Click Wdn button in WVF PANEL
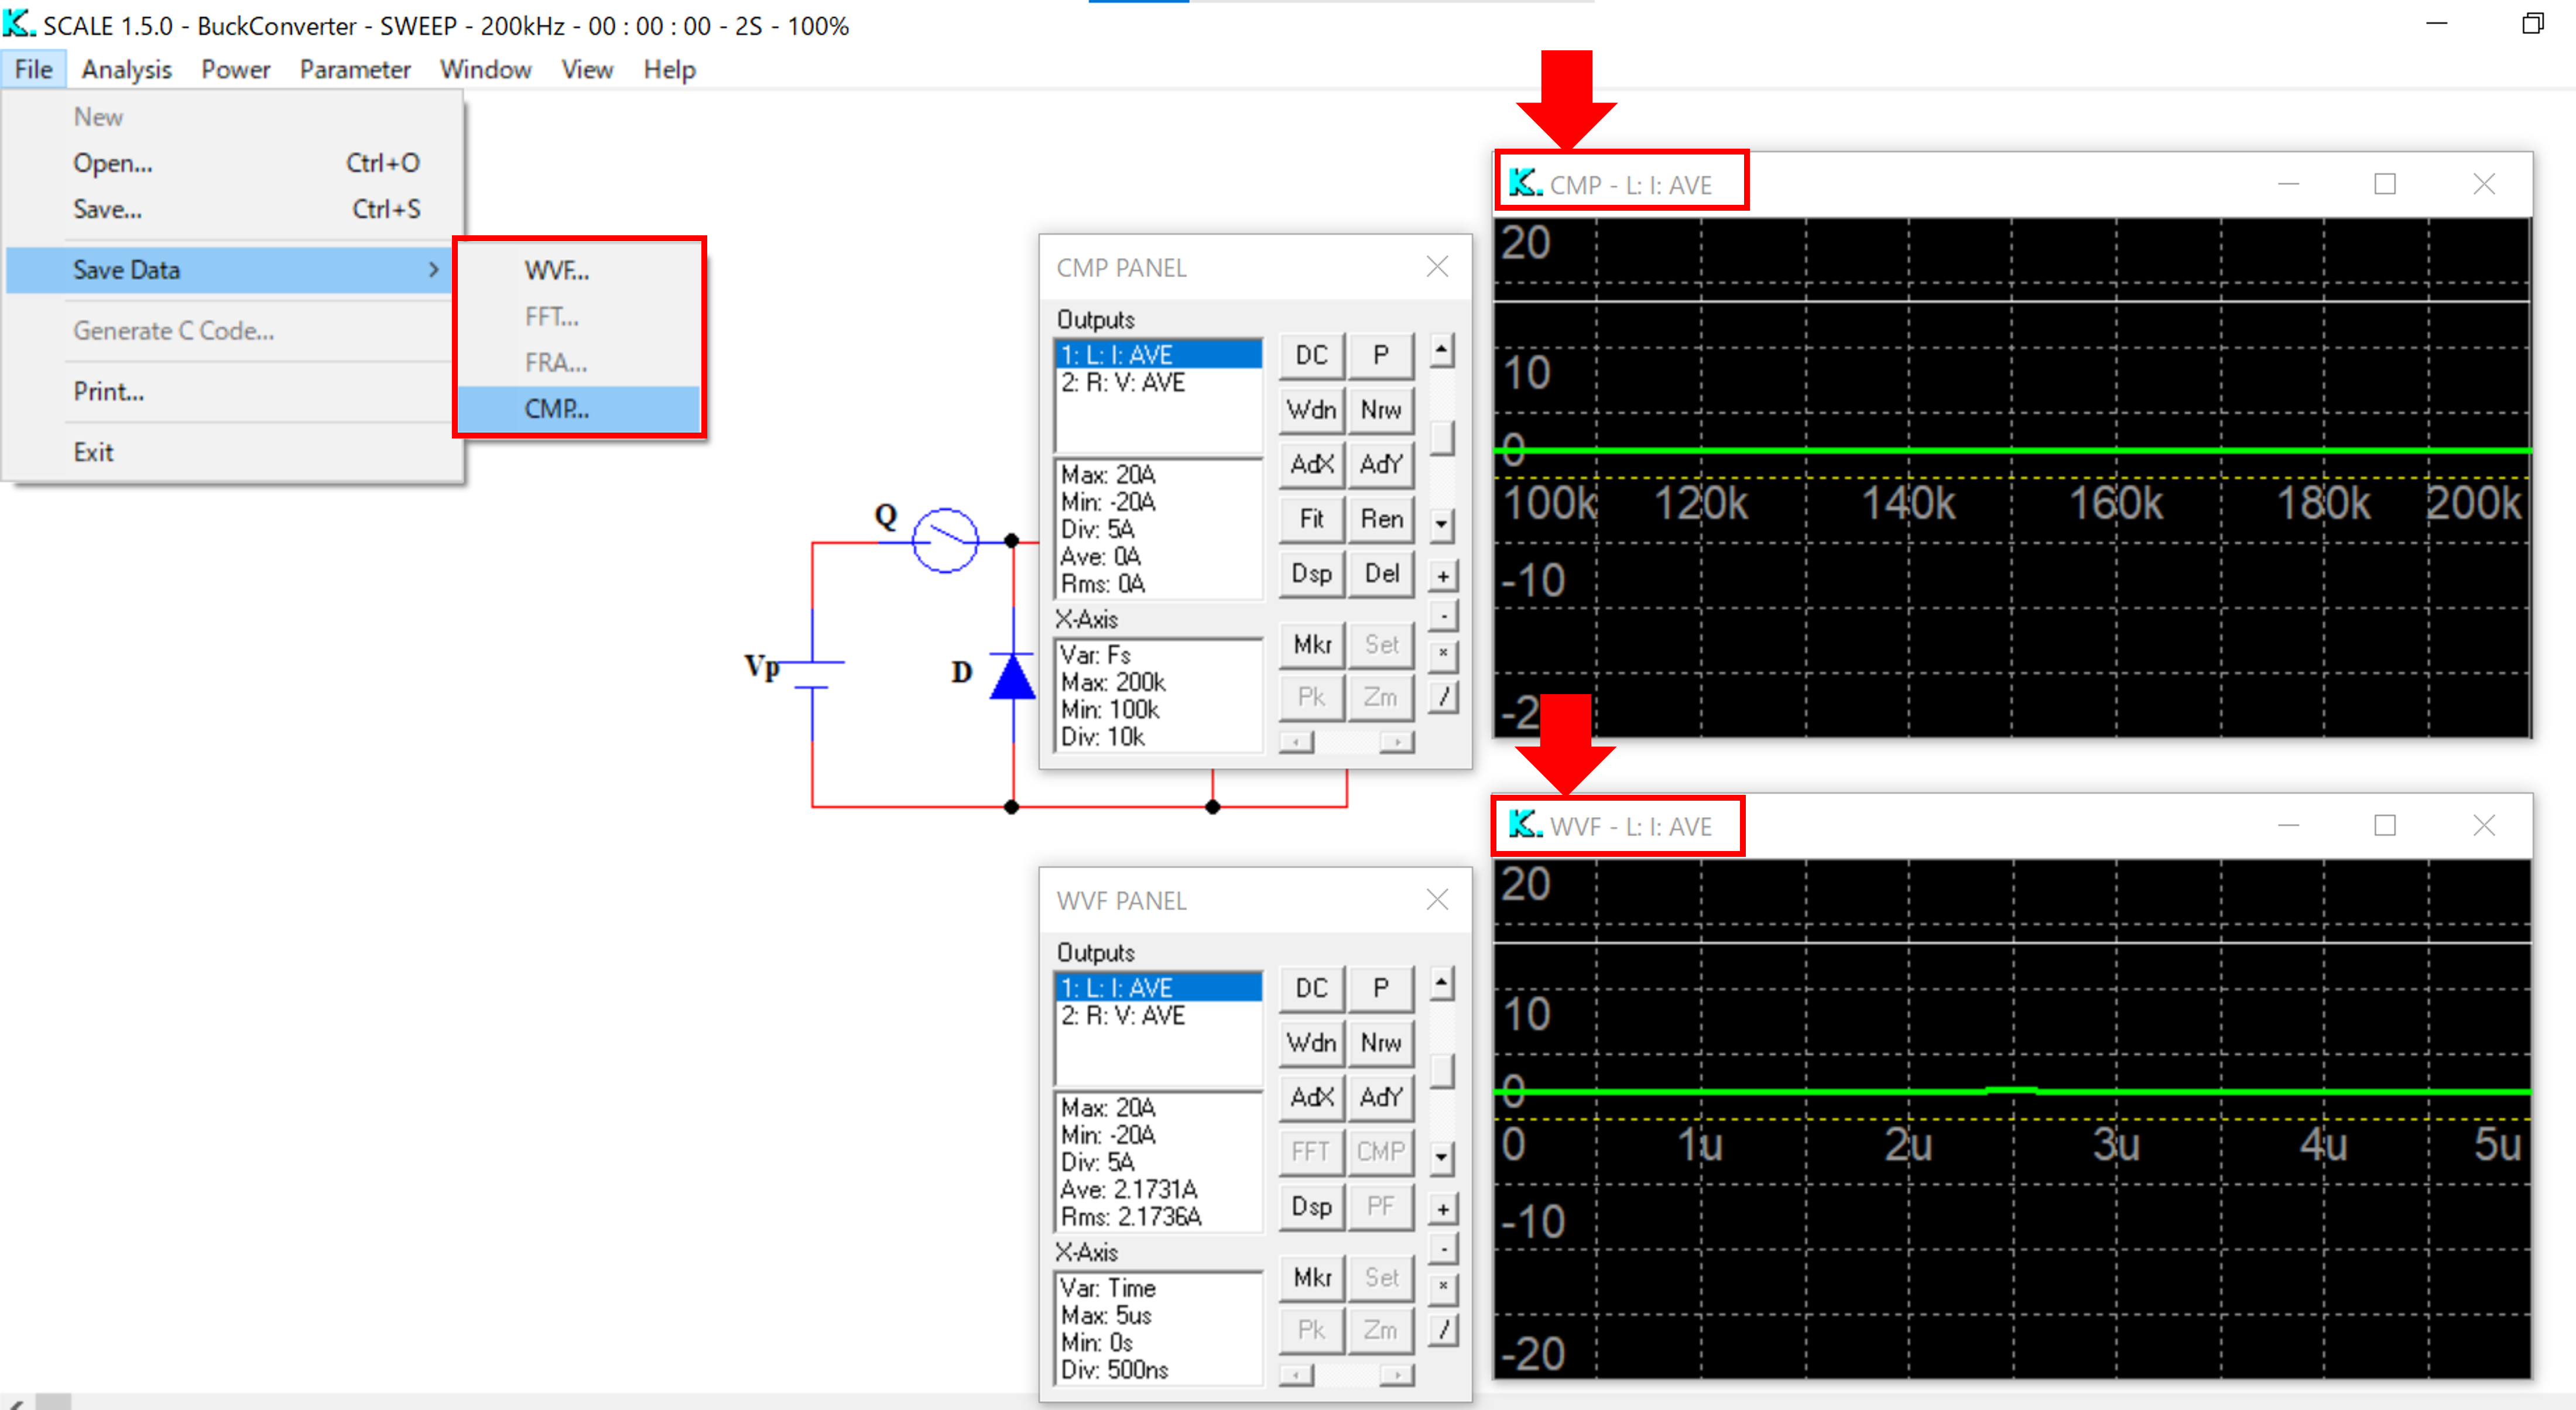The width and height of the screenshot is (2576, 1410). click(1311, 1043)
